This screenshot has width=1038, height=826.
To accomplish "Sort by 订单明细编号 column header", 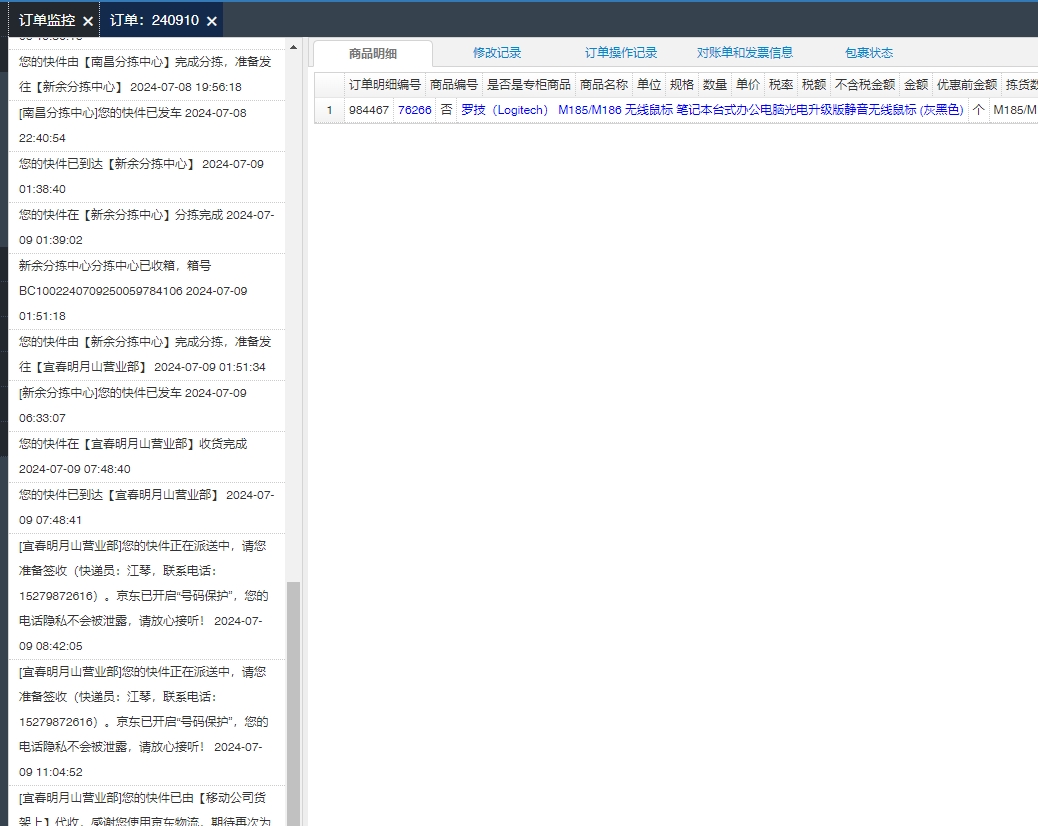I will (x=385, y=85).
